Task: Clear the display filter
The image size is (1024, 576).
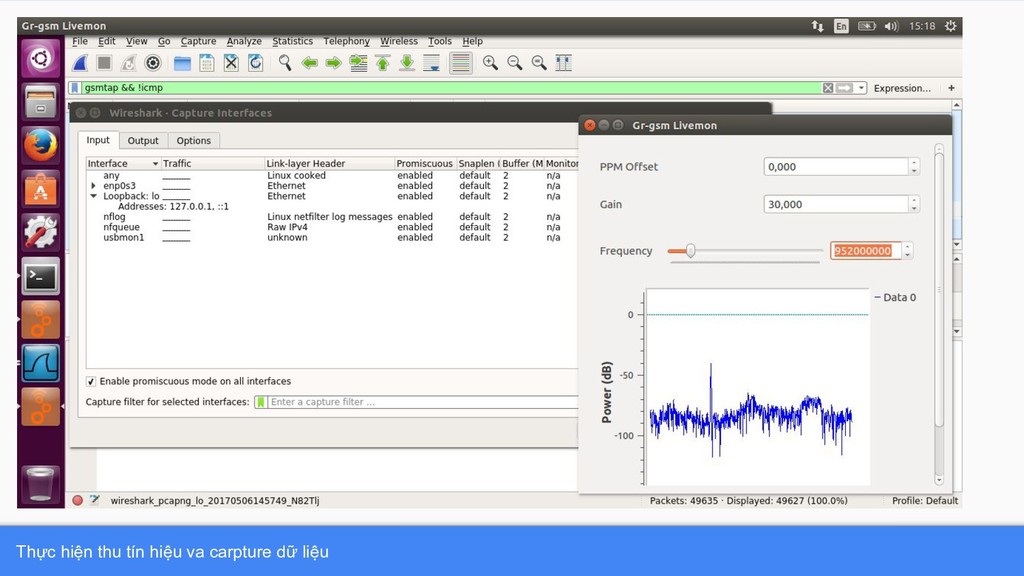Action: tap(827, 88)
